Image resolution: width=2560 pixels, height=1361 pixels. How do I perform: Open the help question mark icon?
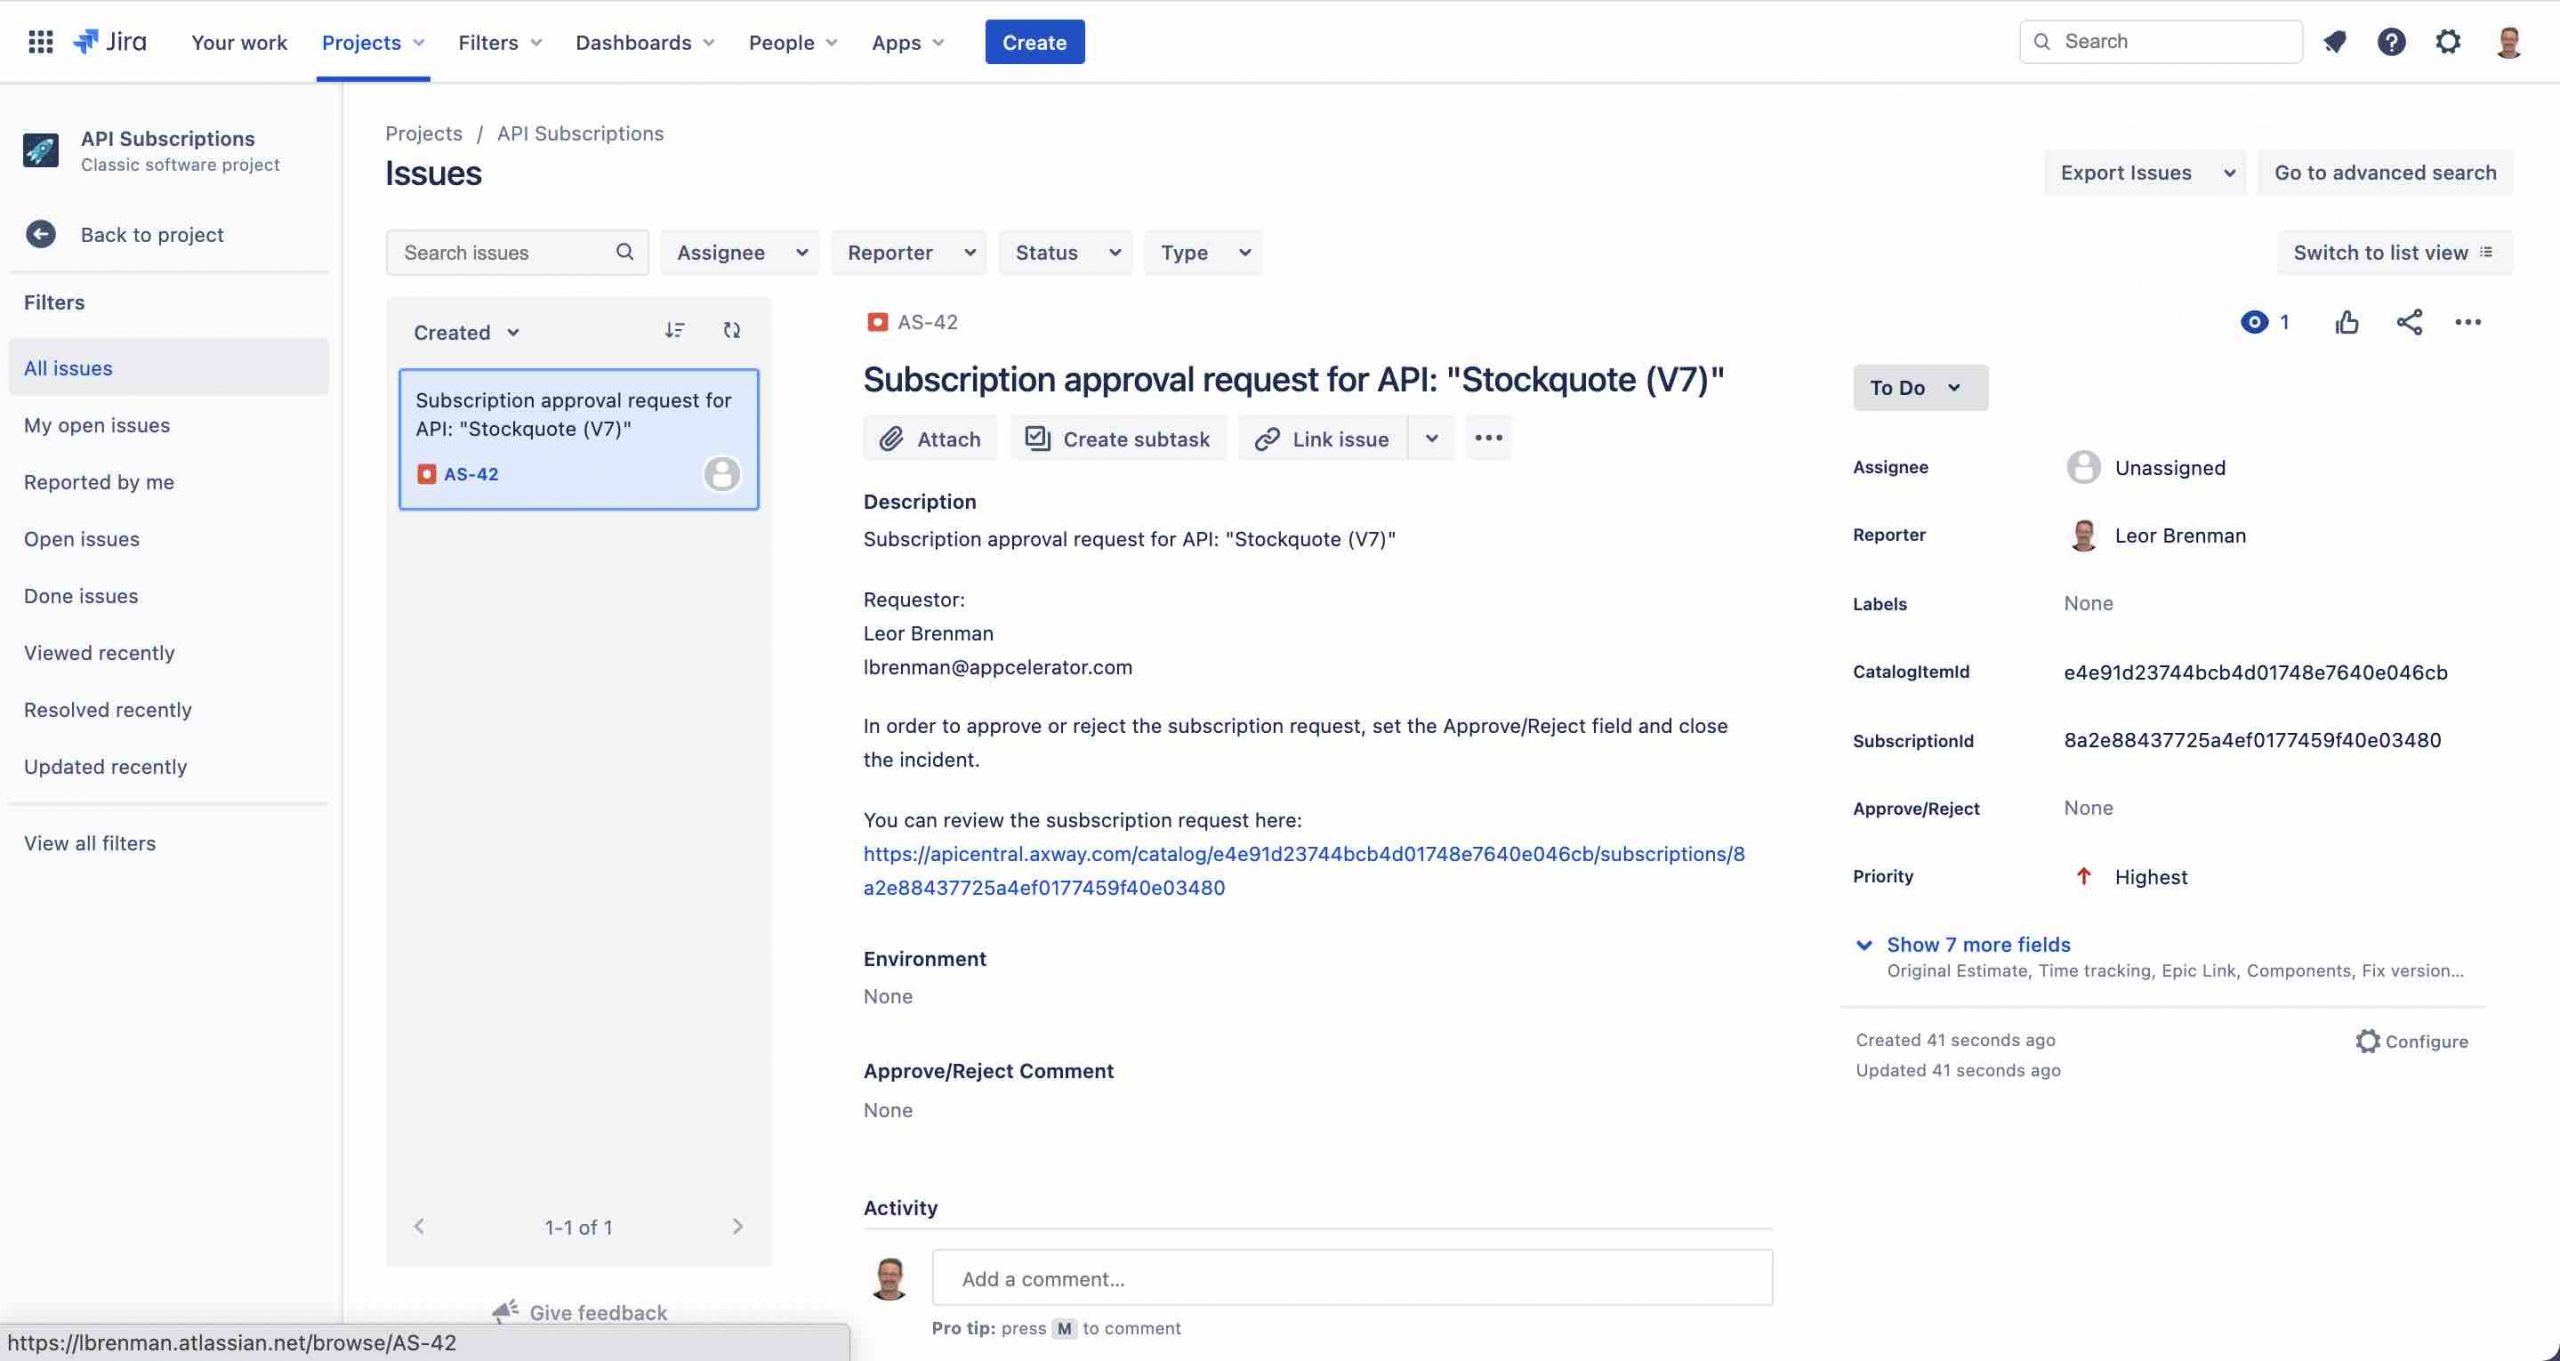pos(2391,41)
